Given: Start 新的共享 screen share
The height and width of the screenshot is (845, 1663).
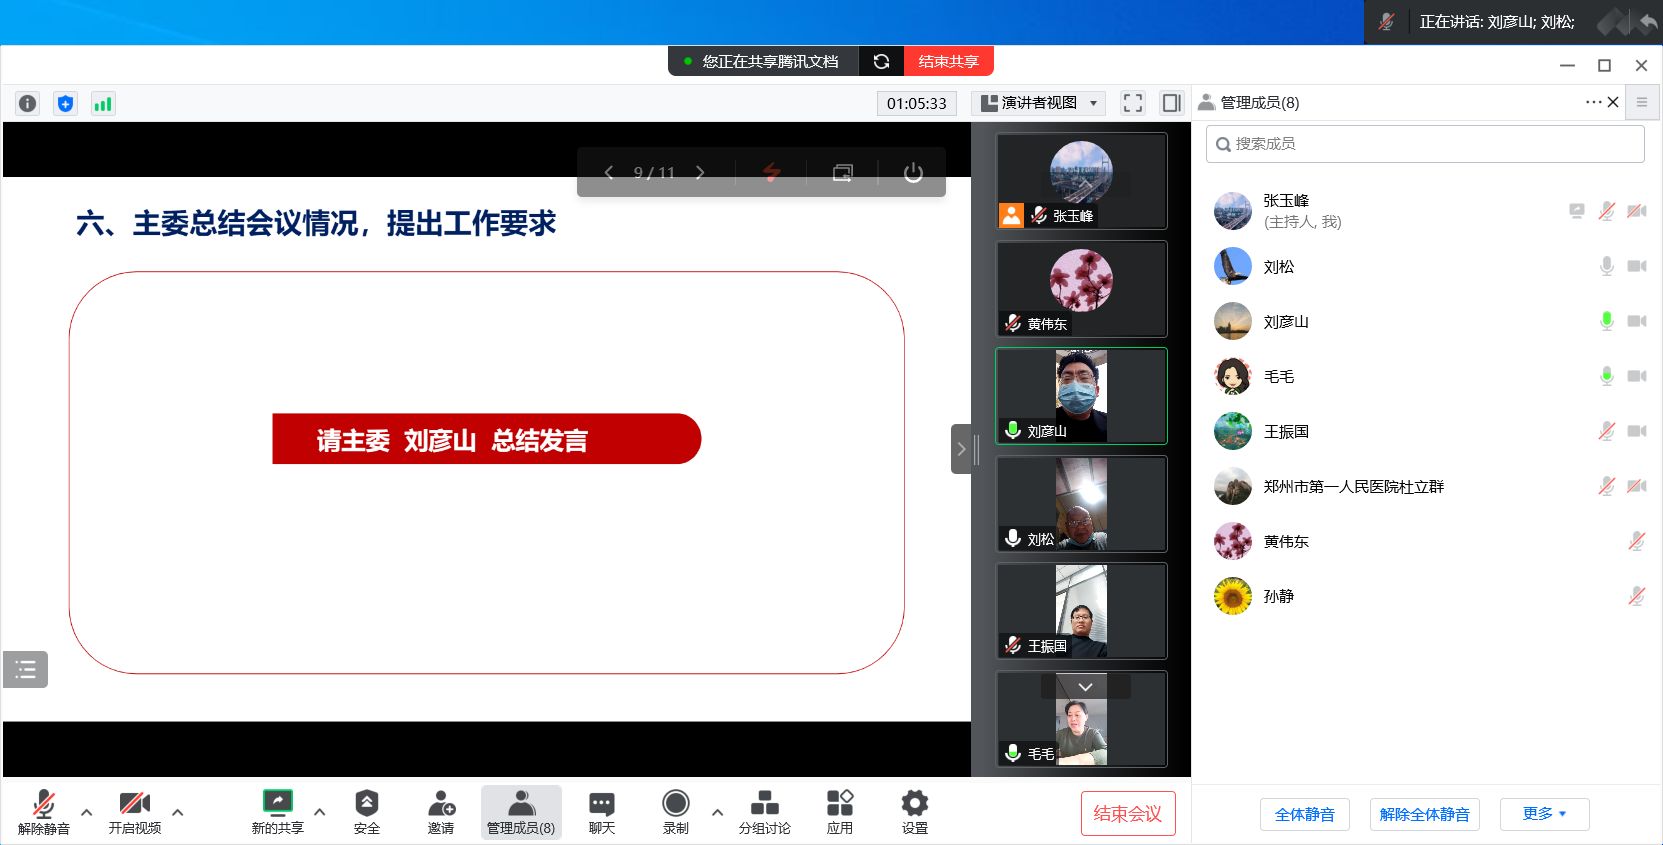Looking at the screenshot, I should pos(277,812).
